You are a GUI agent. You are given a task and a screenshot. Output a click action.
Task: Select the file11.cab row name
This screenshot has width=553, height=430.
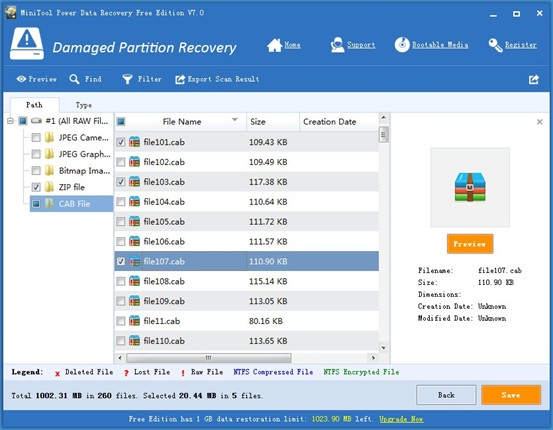point(162,321)
